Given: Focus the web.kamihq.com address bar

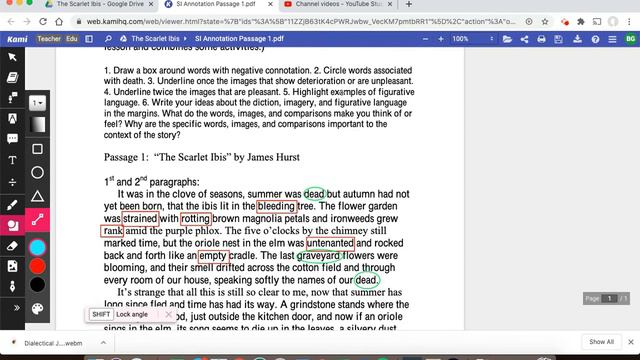Looking at the screenshot, I should 301,22.
